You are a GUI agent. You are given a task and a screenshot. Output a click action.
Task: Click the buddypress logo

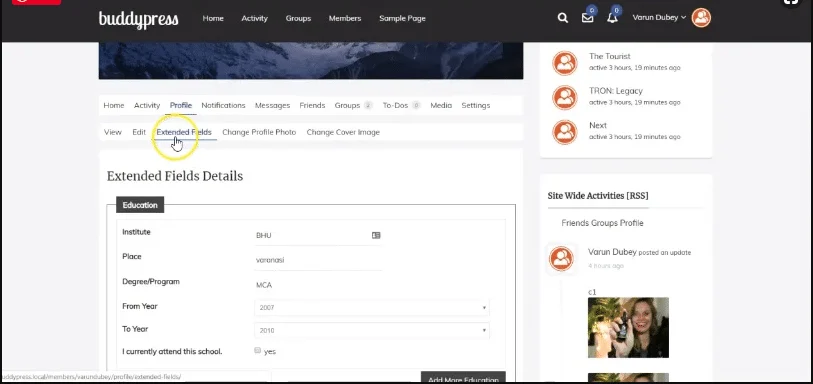pos(138,19)
